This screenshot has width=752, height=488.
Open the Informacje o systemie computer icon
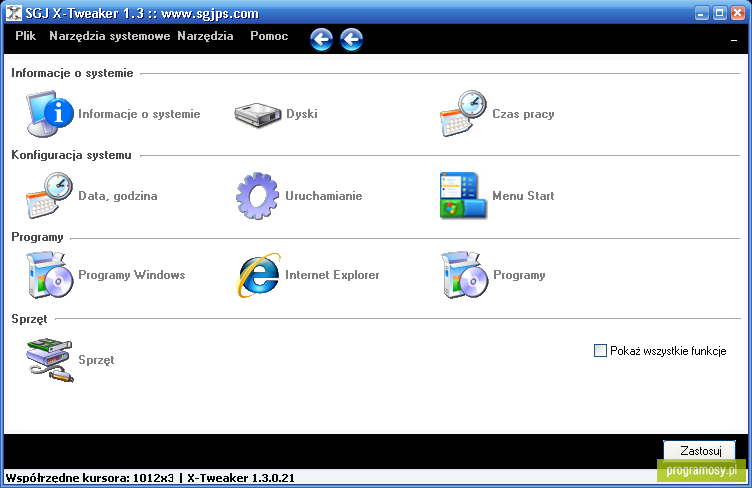49,114
